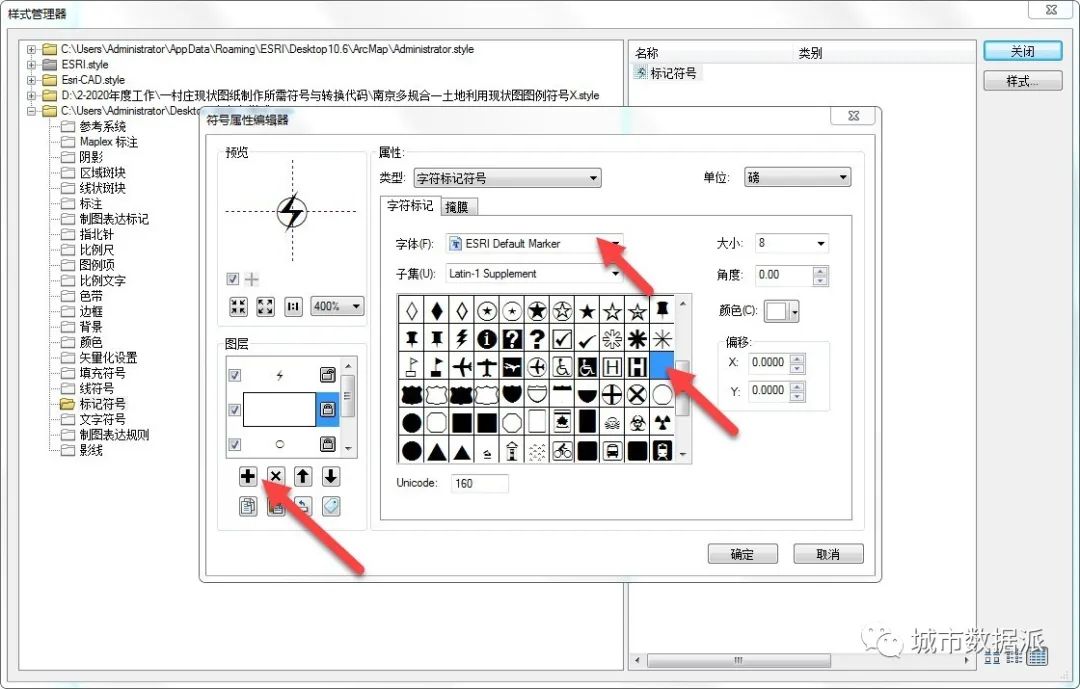Screen dimensions: 1080x689
Task: Expand the Administrator.style tree node
Action: tap(32, 50)
